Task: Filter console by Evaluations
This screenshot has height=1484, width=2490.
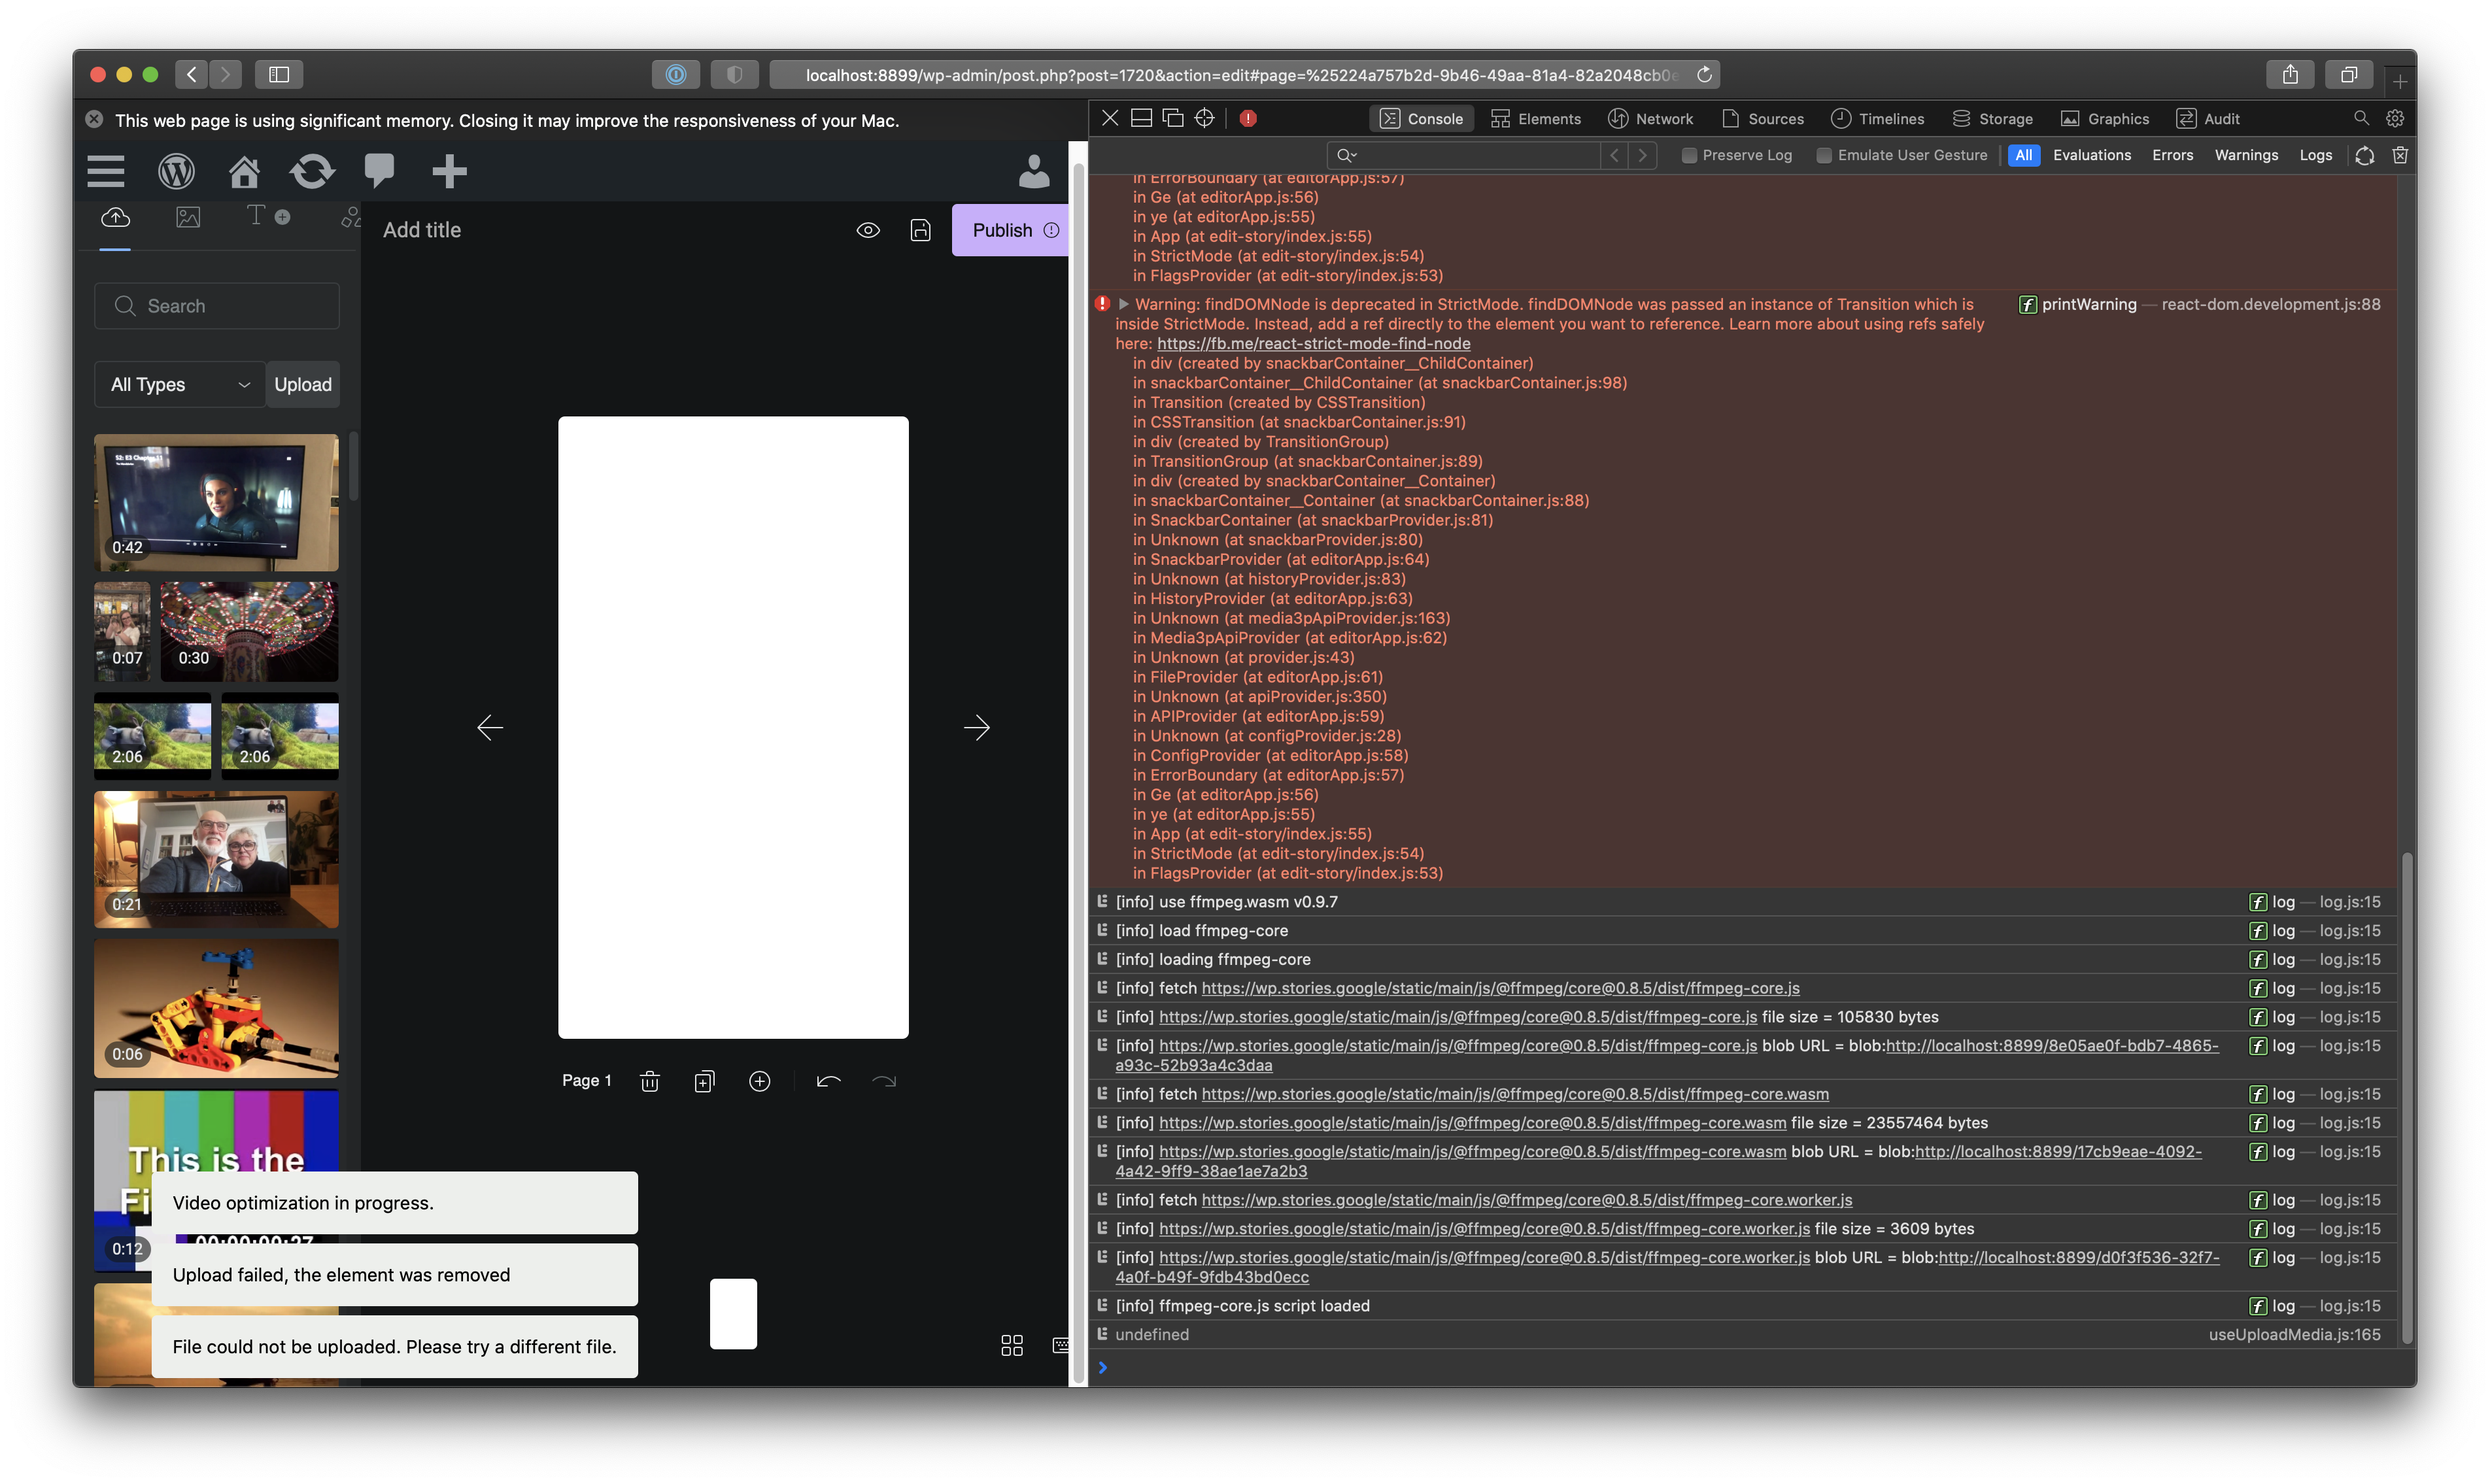Action: [x=2092, y=155]
